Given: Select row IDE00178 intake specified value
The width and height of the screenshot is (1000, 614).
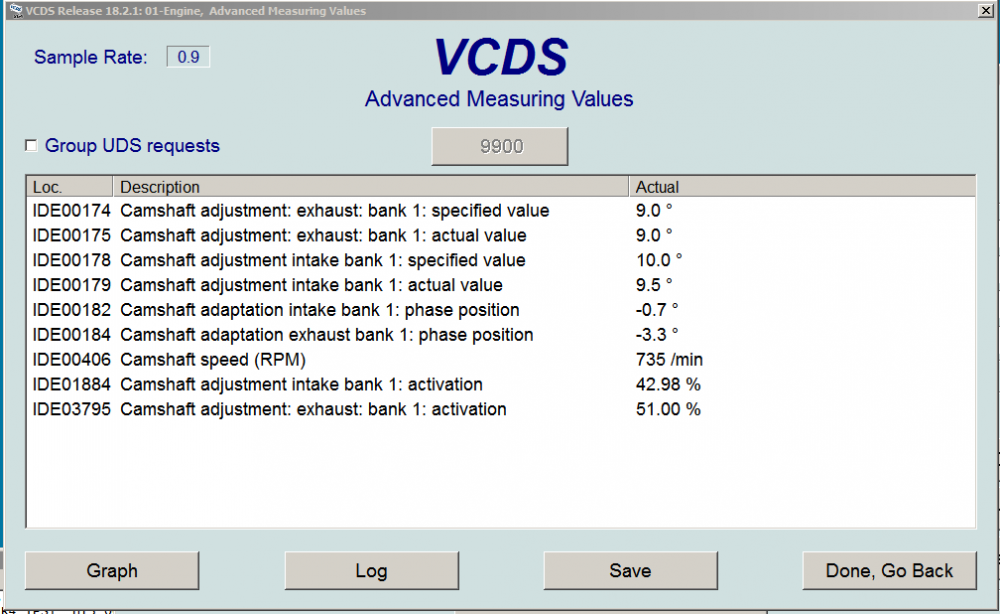Looking at the screenshot, I should tap(330, 260).
